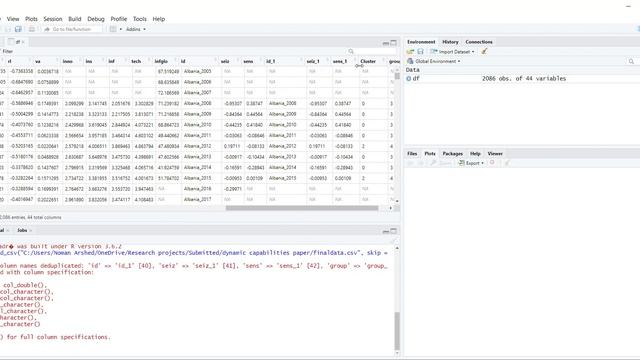Open the Build menu
Image resolution: width=640 pixels, height=360 pixels.
click(x=75, y=19)
